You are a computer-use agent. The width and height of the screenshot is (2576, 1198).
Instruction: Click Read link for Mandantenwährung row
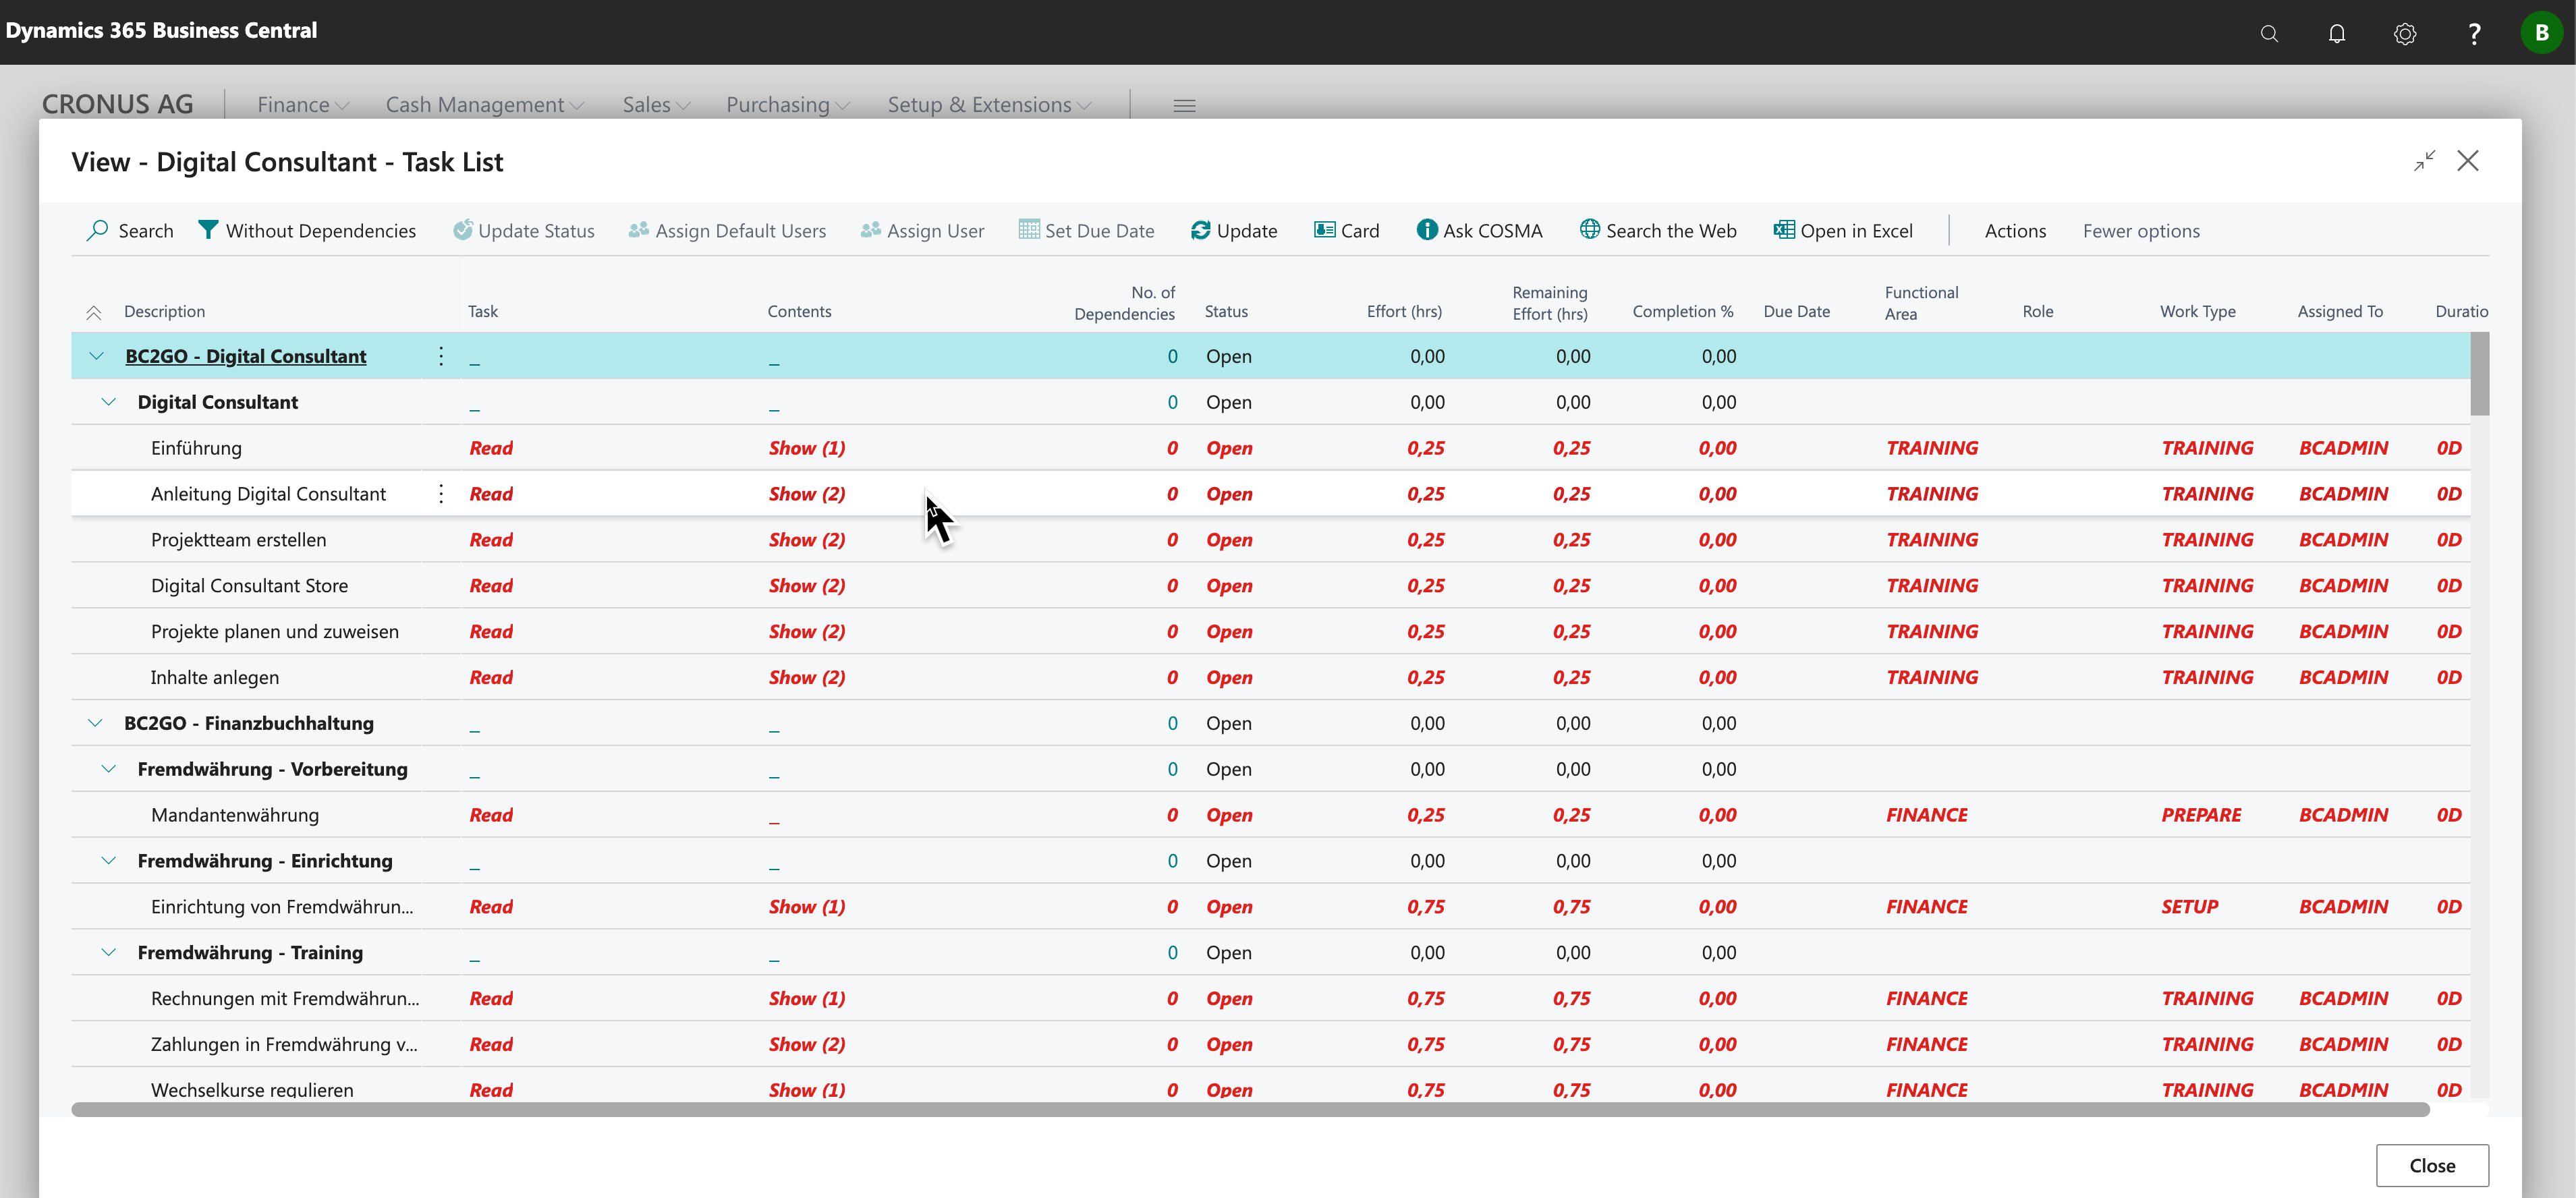coord(491,815)
